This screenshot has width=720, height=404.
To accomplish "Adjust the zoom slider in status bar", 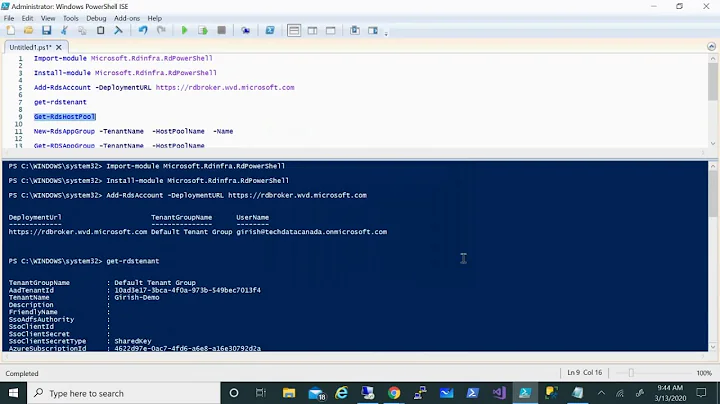I will [x=631, y=373].
